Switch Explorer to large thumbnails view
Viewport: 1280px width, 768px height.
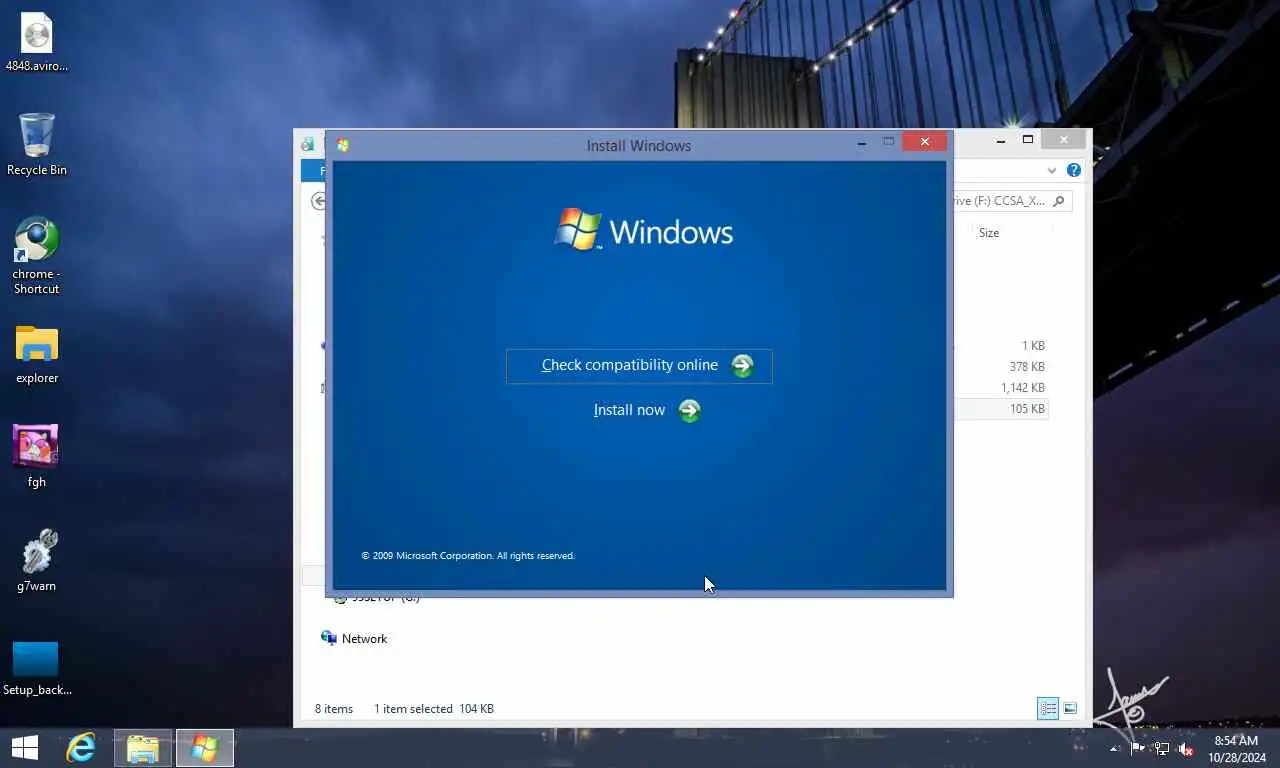[x=1070, y=709]
